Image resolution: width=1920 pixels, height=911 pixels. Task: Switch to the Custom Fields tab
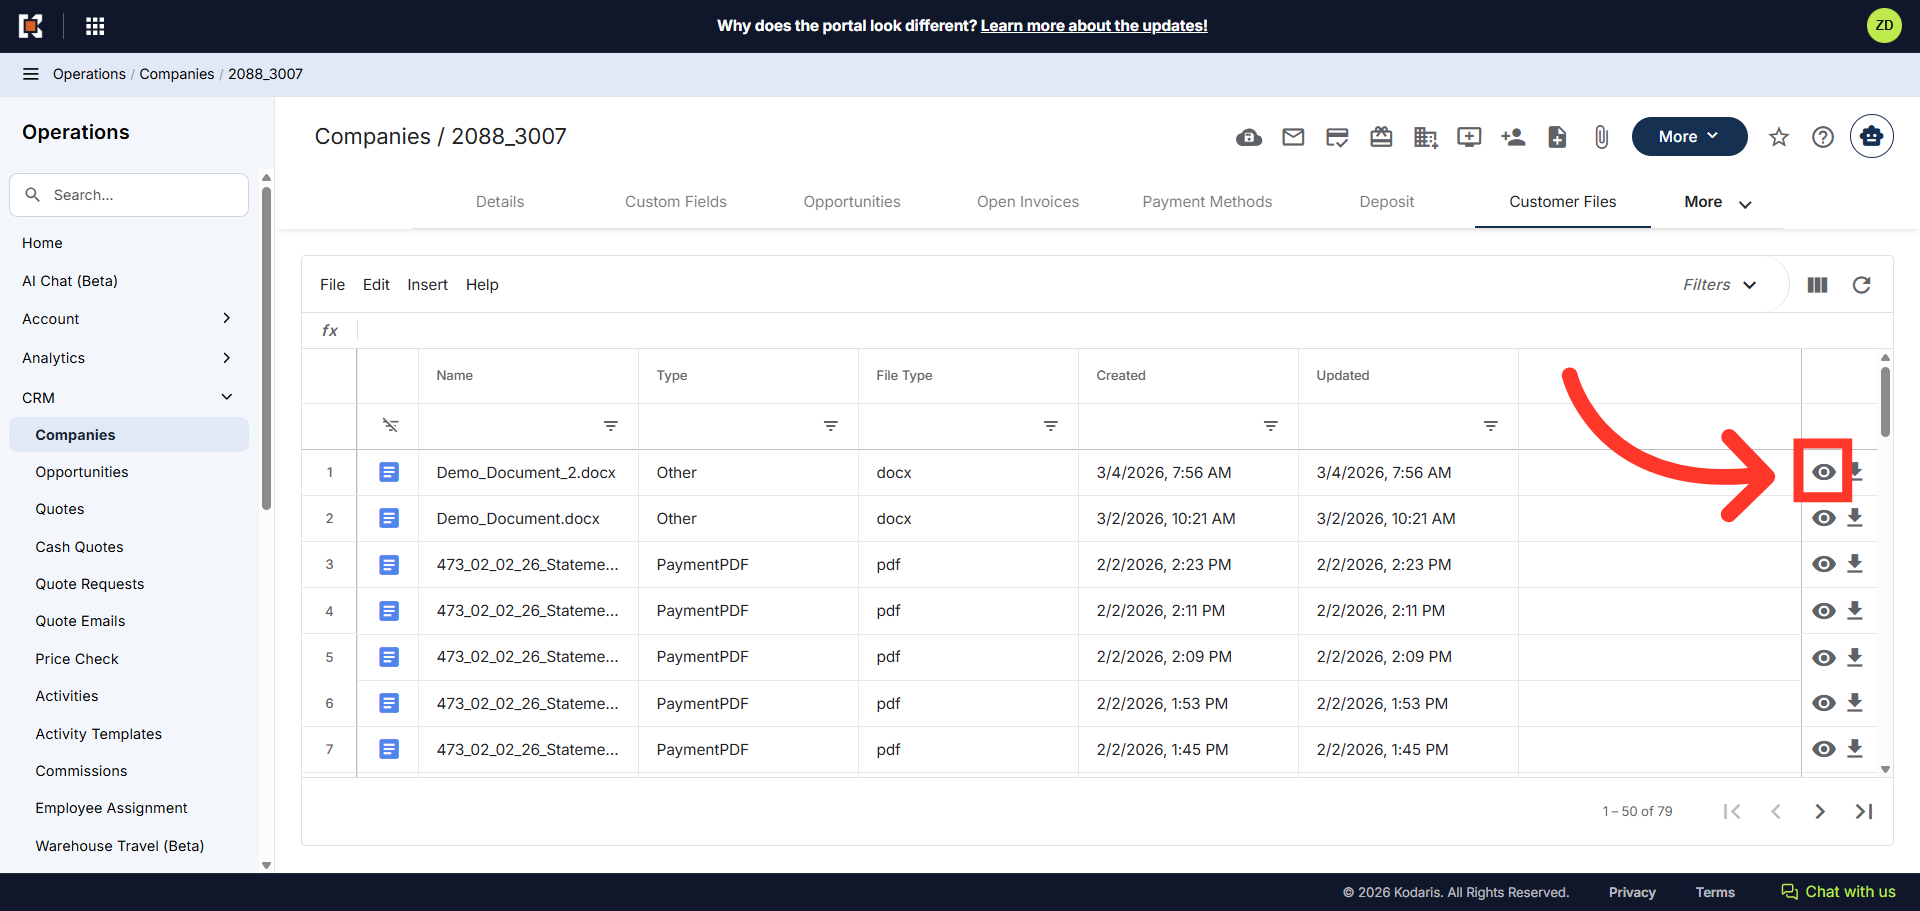click(676, 202)
